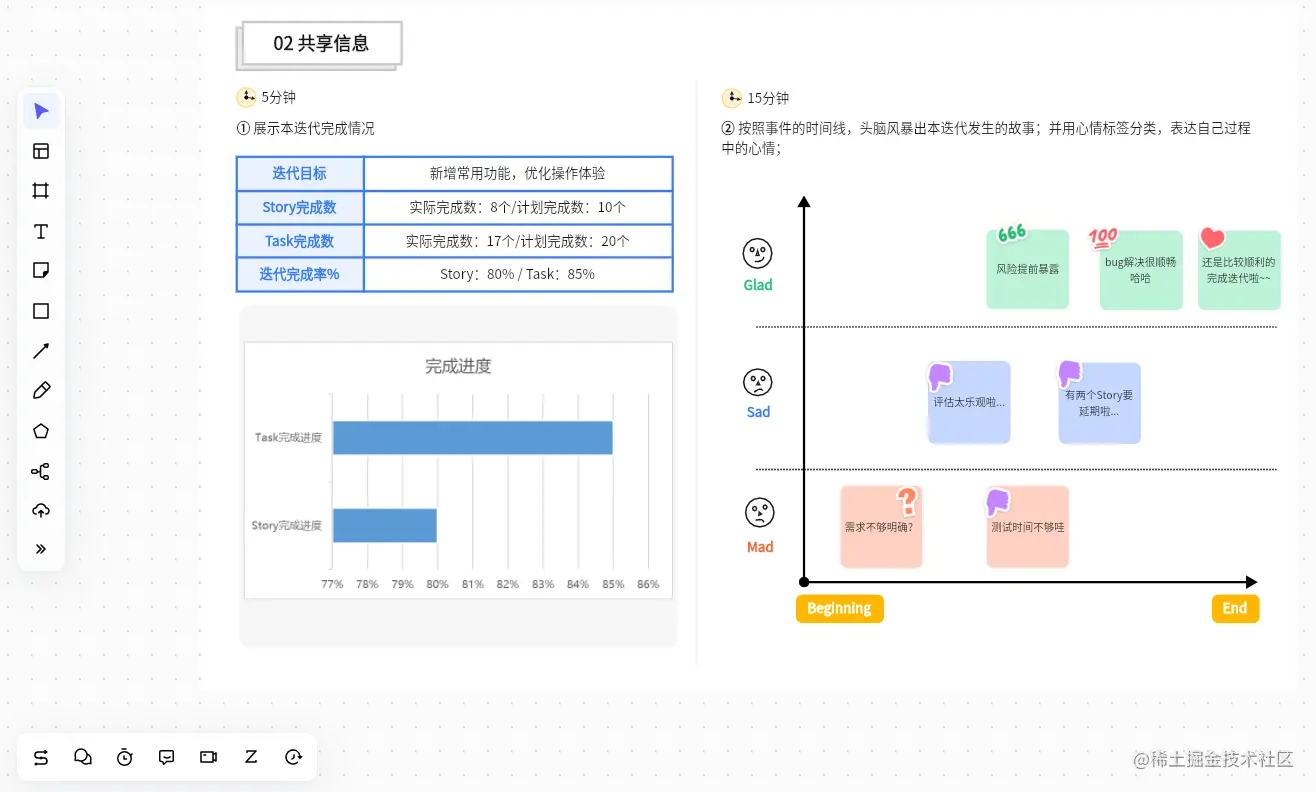The image size is (1316, 792).
Task: Click the Story完成进度 axis label
Action: [287, 526]
